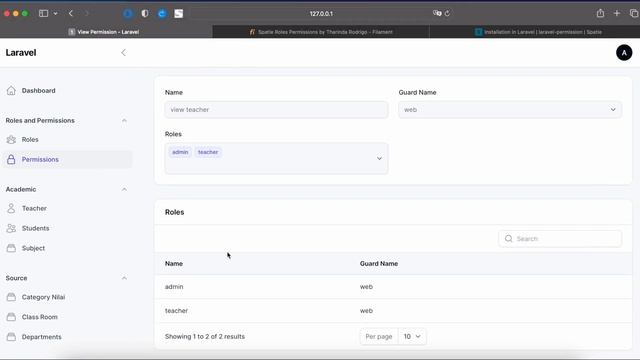Image resolution: width=640 pixels, height=360 pixels.
Task: Open the user avatar menu A
Action: pyautogui.click(x=624, y=53)
